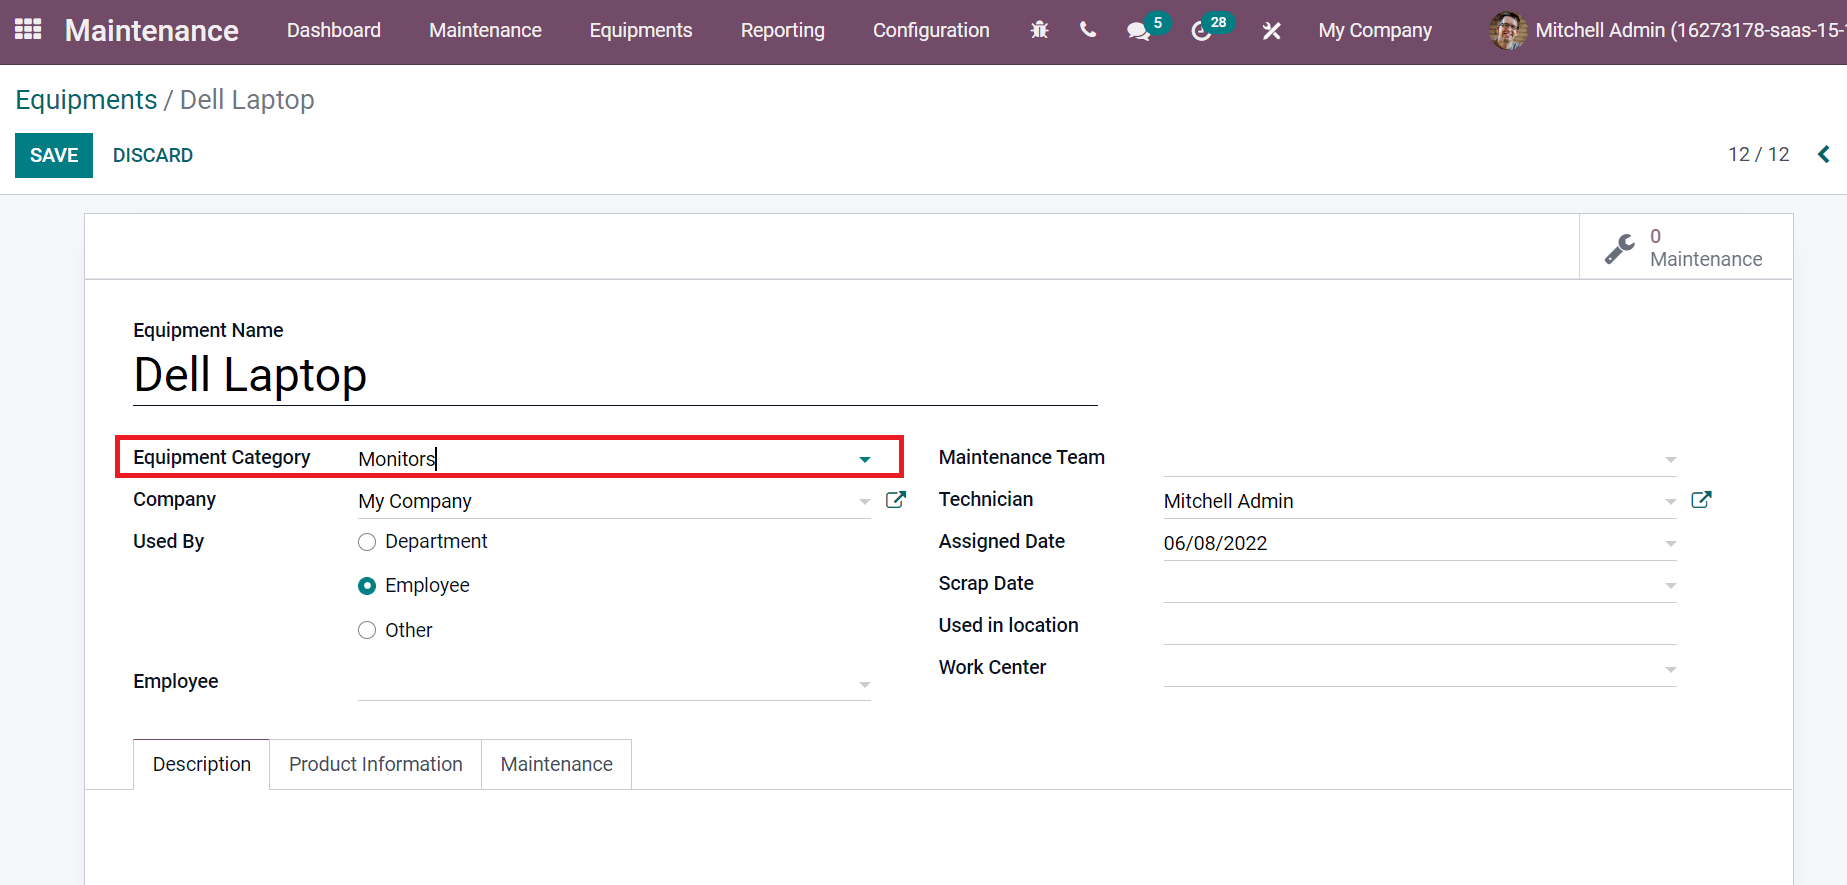Image resolution: width=1847 pixels, height=885 pixels.
Task: Open Technician external link icon
Action: (1701, 500)
